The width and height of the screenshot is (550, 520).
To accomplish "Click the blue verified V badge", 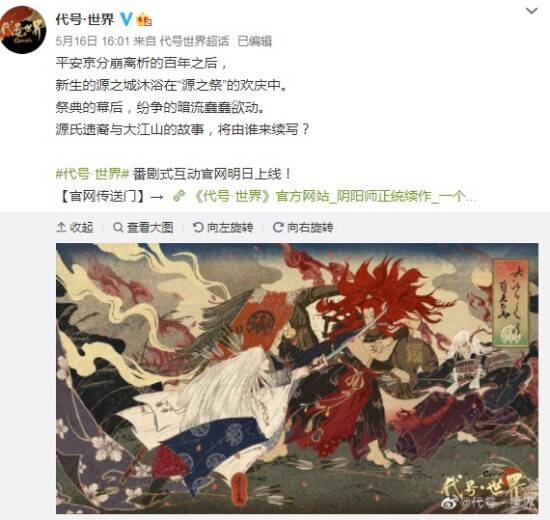I will click(126, 19).
